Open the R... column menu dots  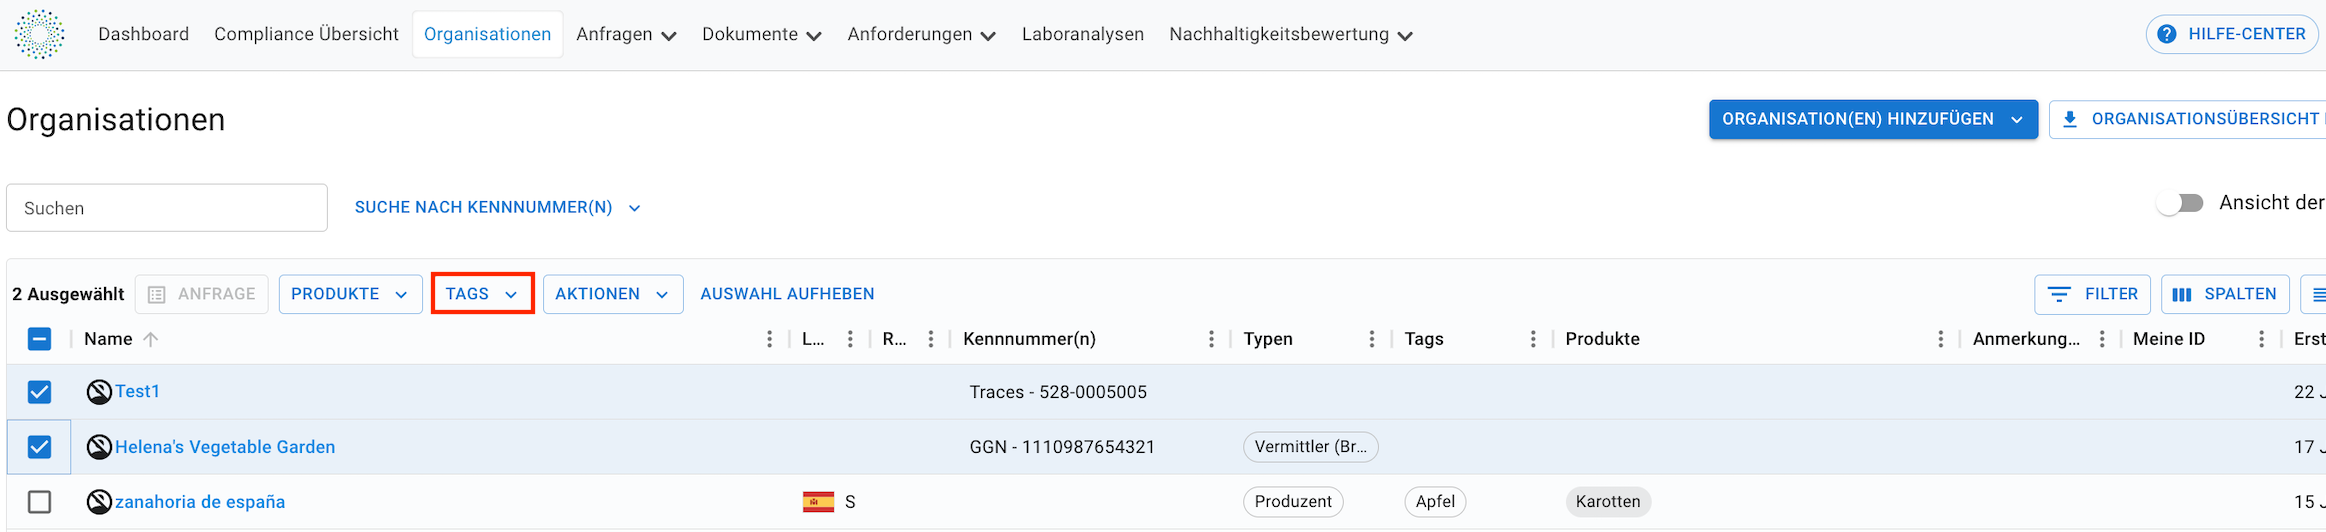[x=930, y=339]
